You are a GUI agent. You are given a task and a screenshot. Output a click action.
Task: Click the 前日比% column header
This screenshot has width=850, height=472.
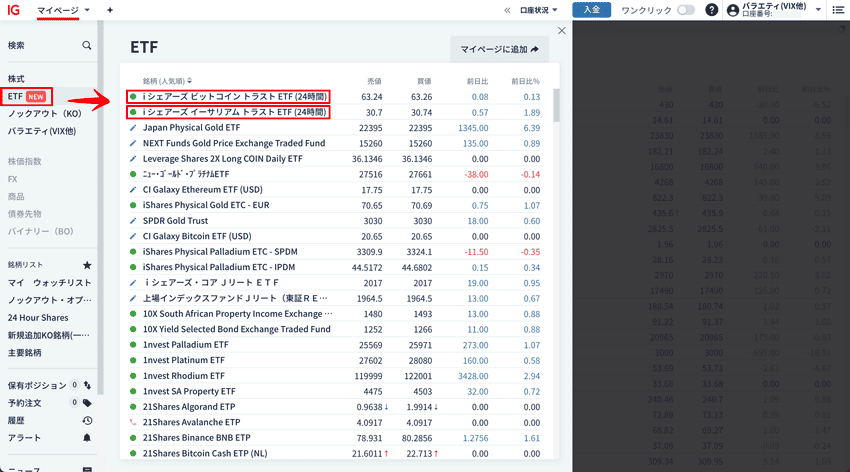(525, 81)
